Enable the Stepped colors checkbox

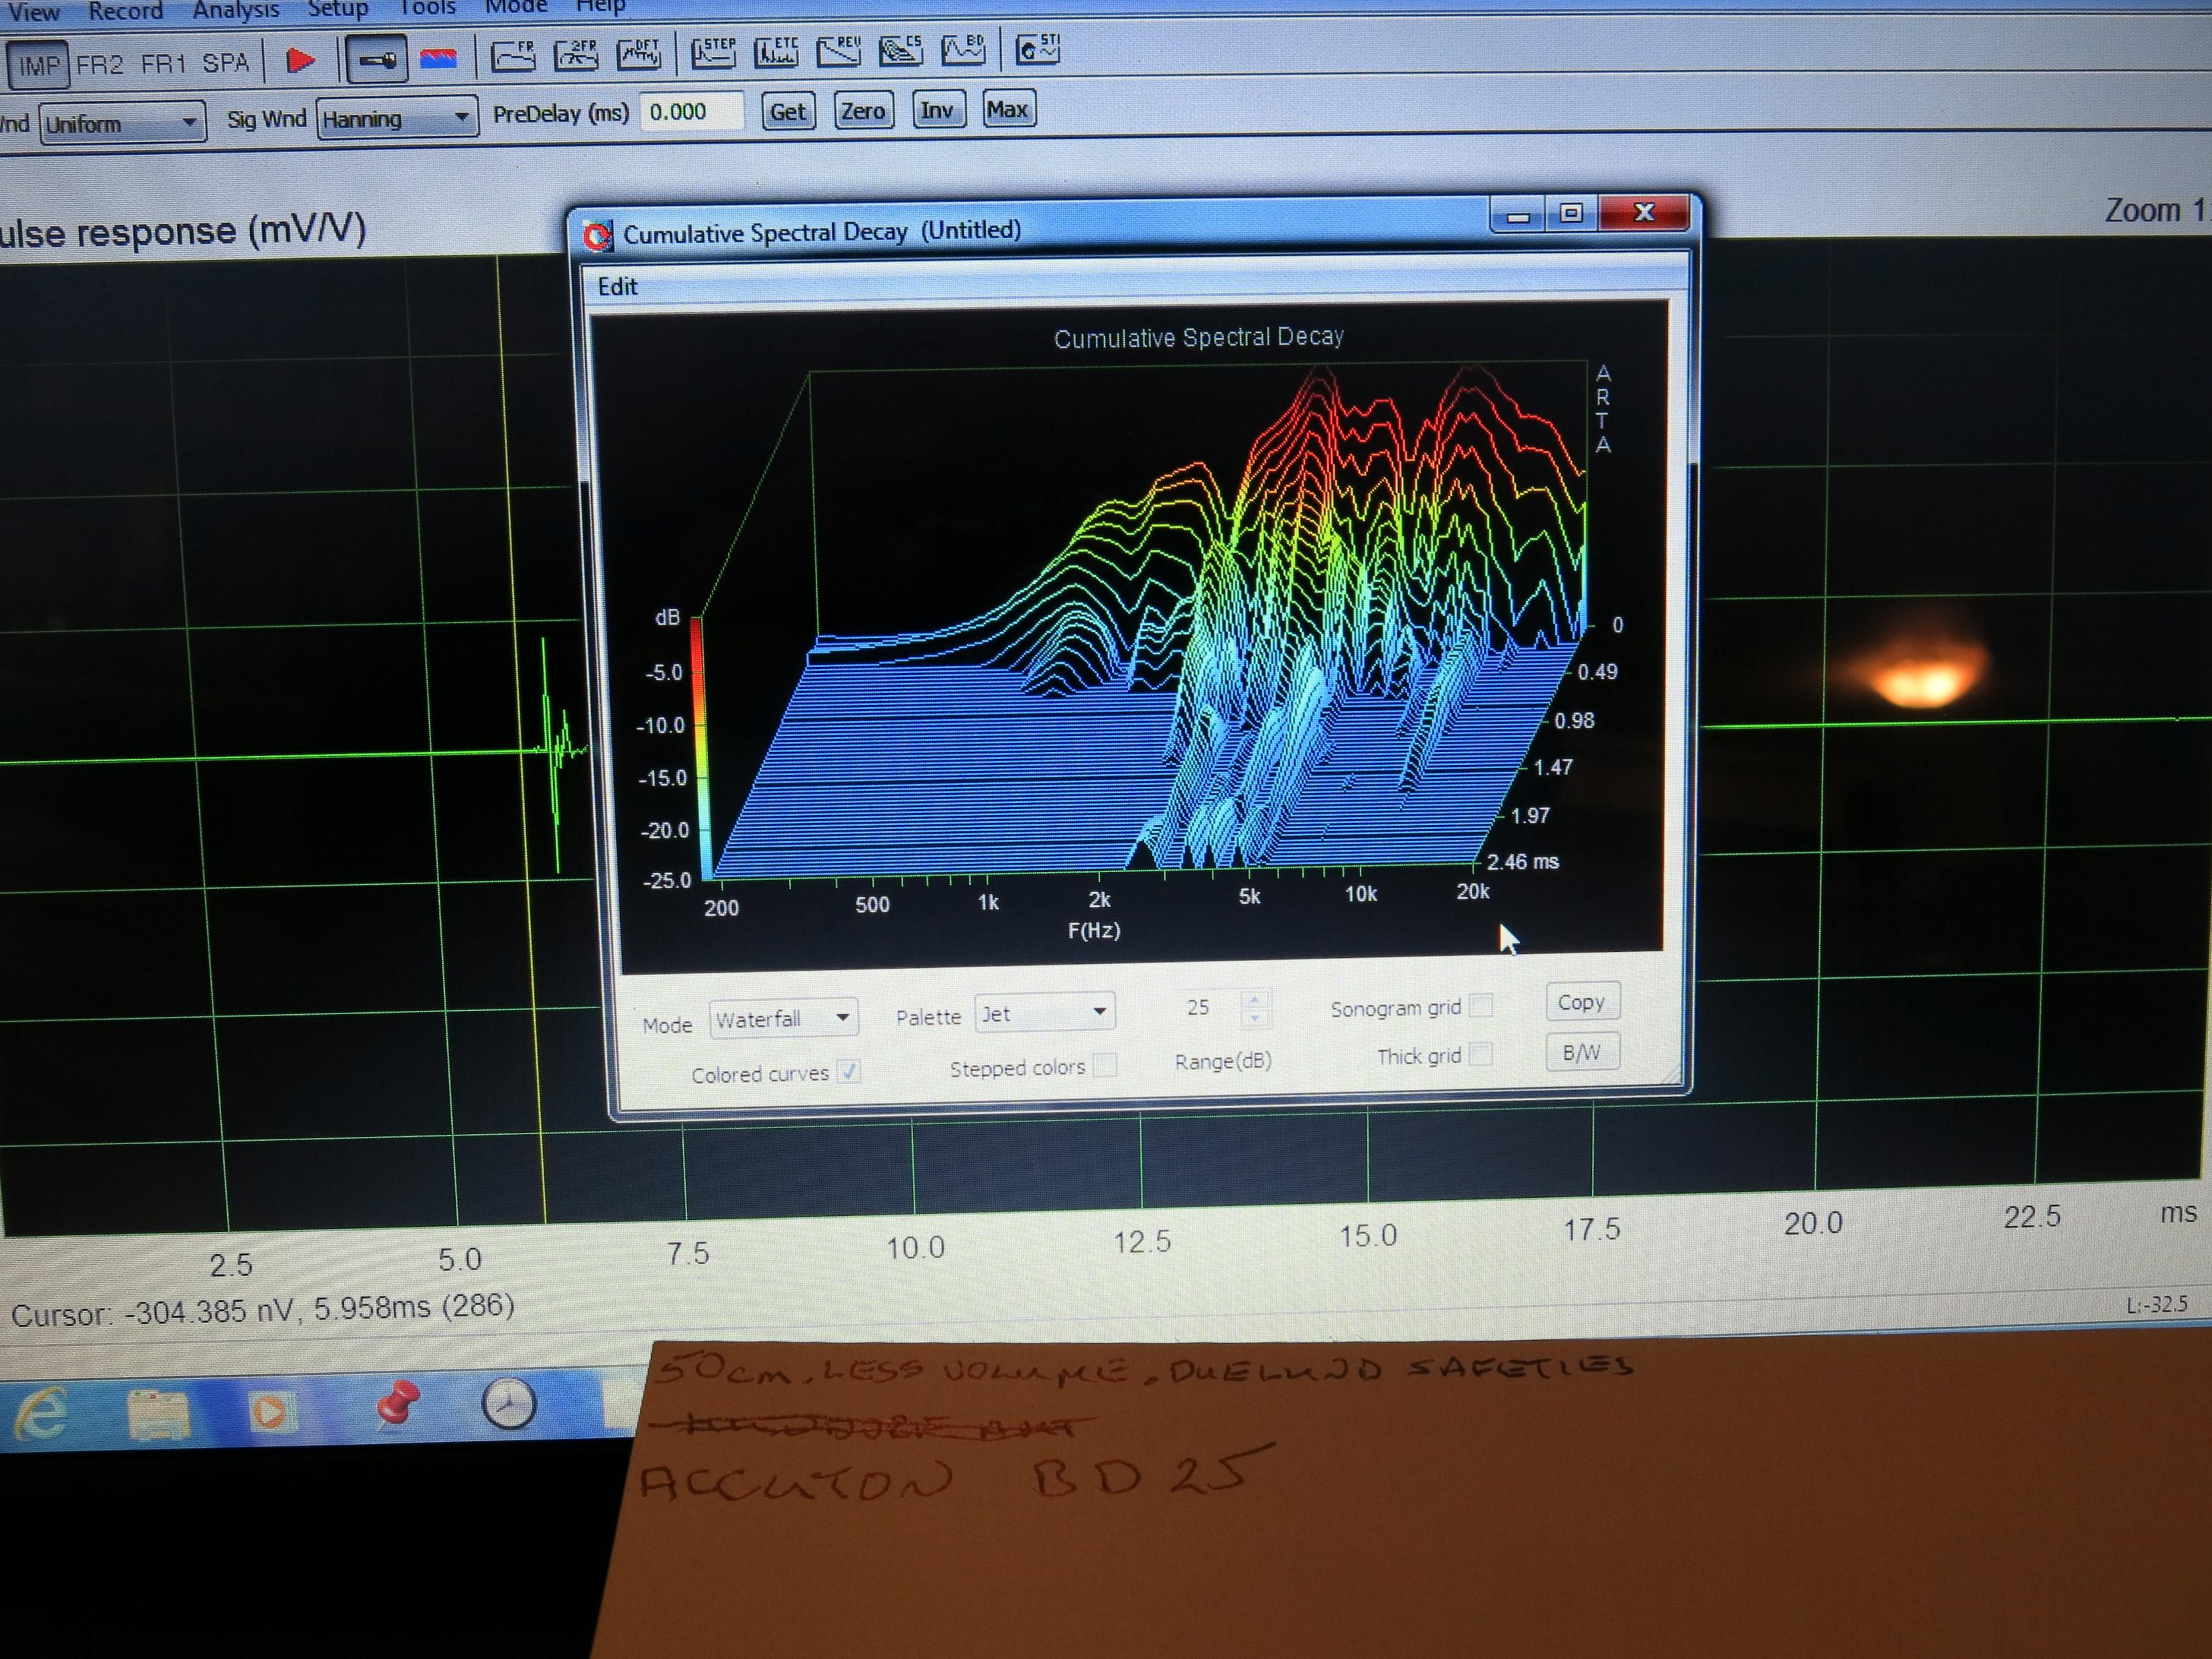(x=1104, y=1065)
